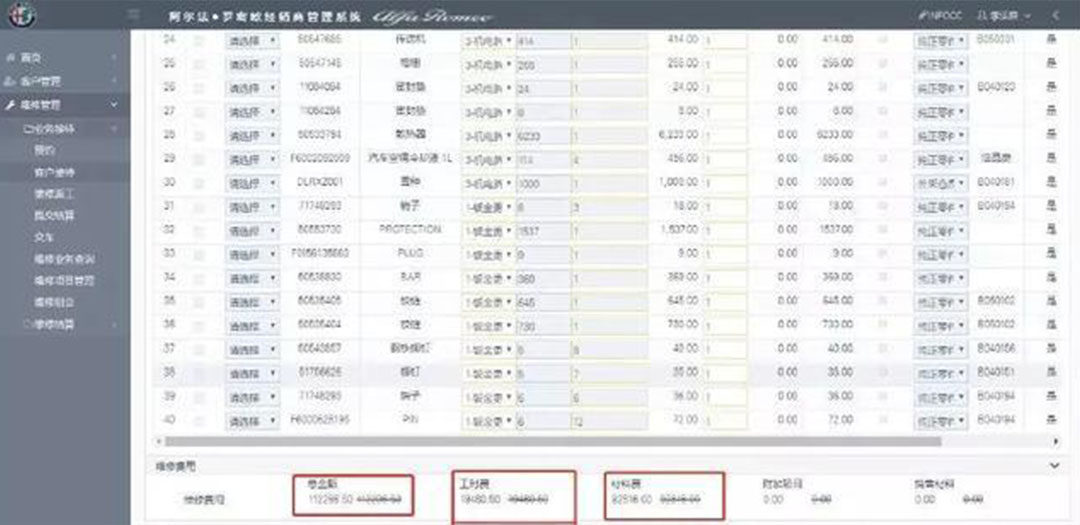Tick the checkbox for row 24
The width and height of the screenshot is (1080, 525).
[x=199, y=40]
